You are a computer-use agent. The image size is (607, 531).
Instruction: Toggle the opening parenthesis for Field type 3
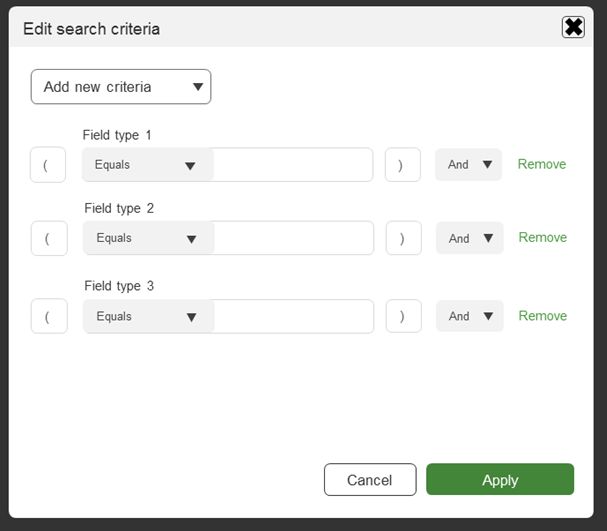(x=49, y=316)
